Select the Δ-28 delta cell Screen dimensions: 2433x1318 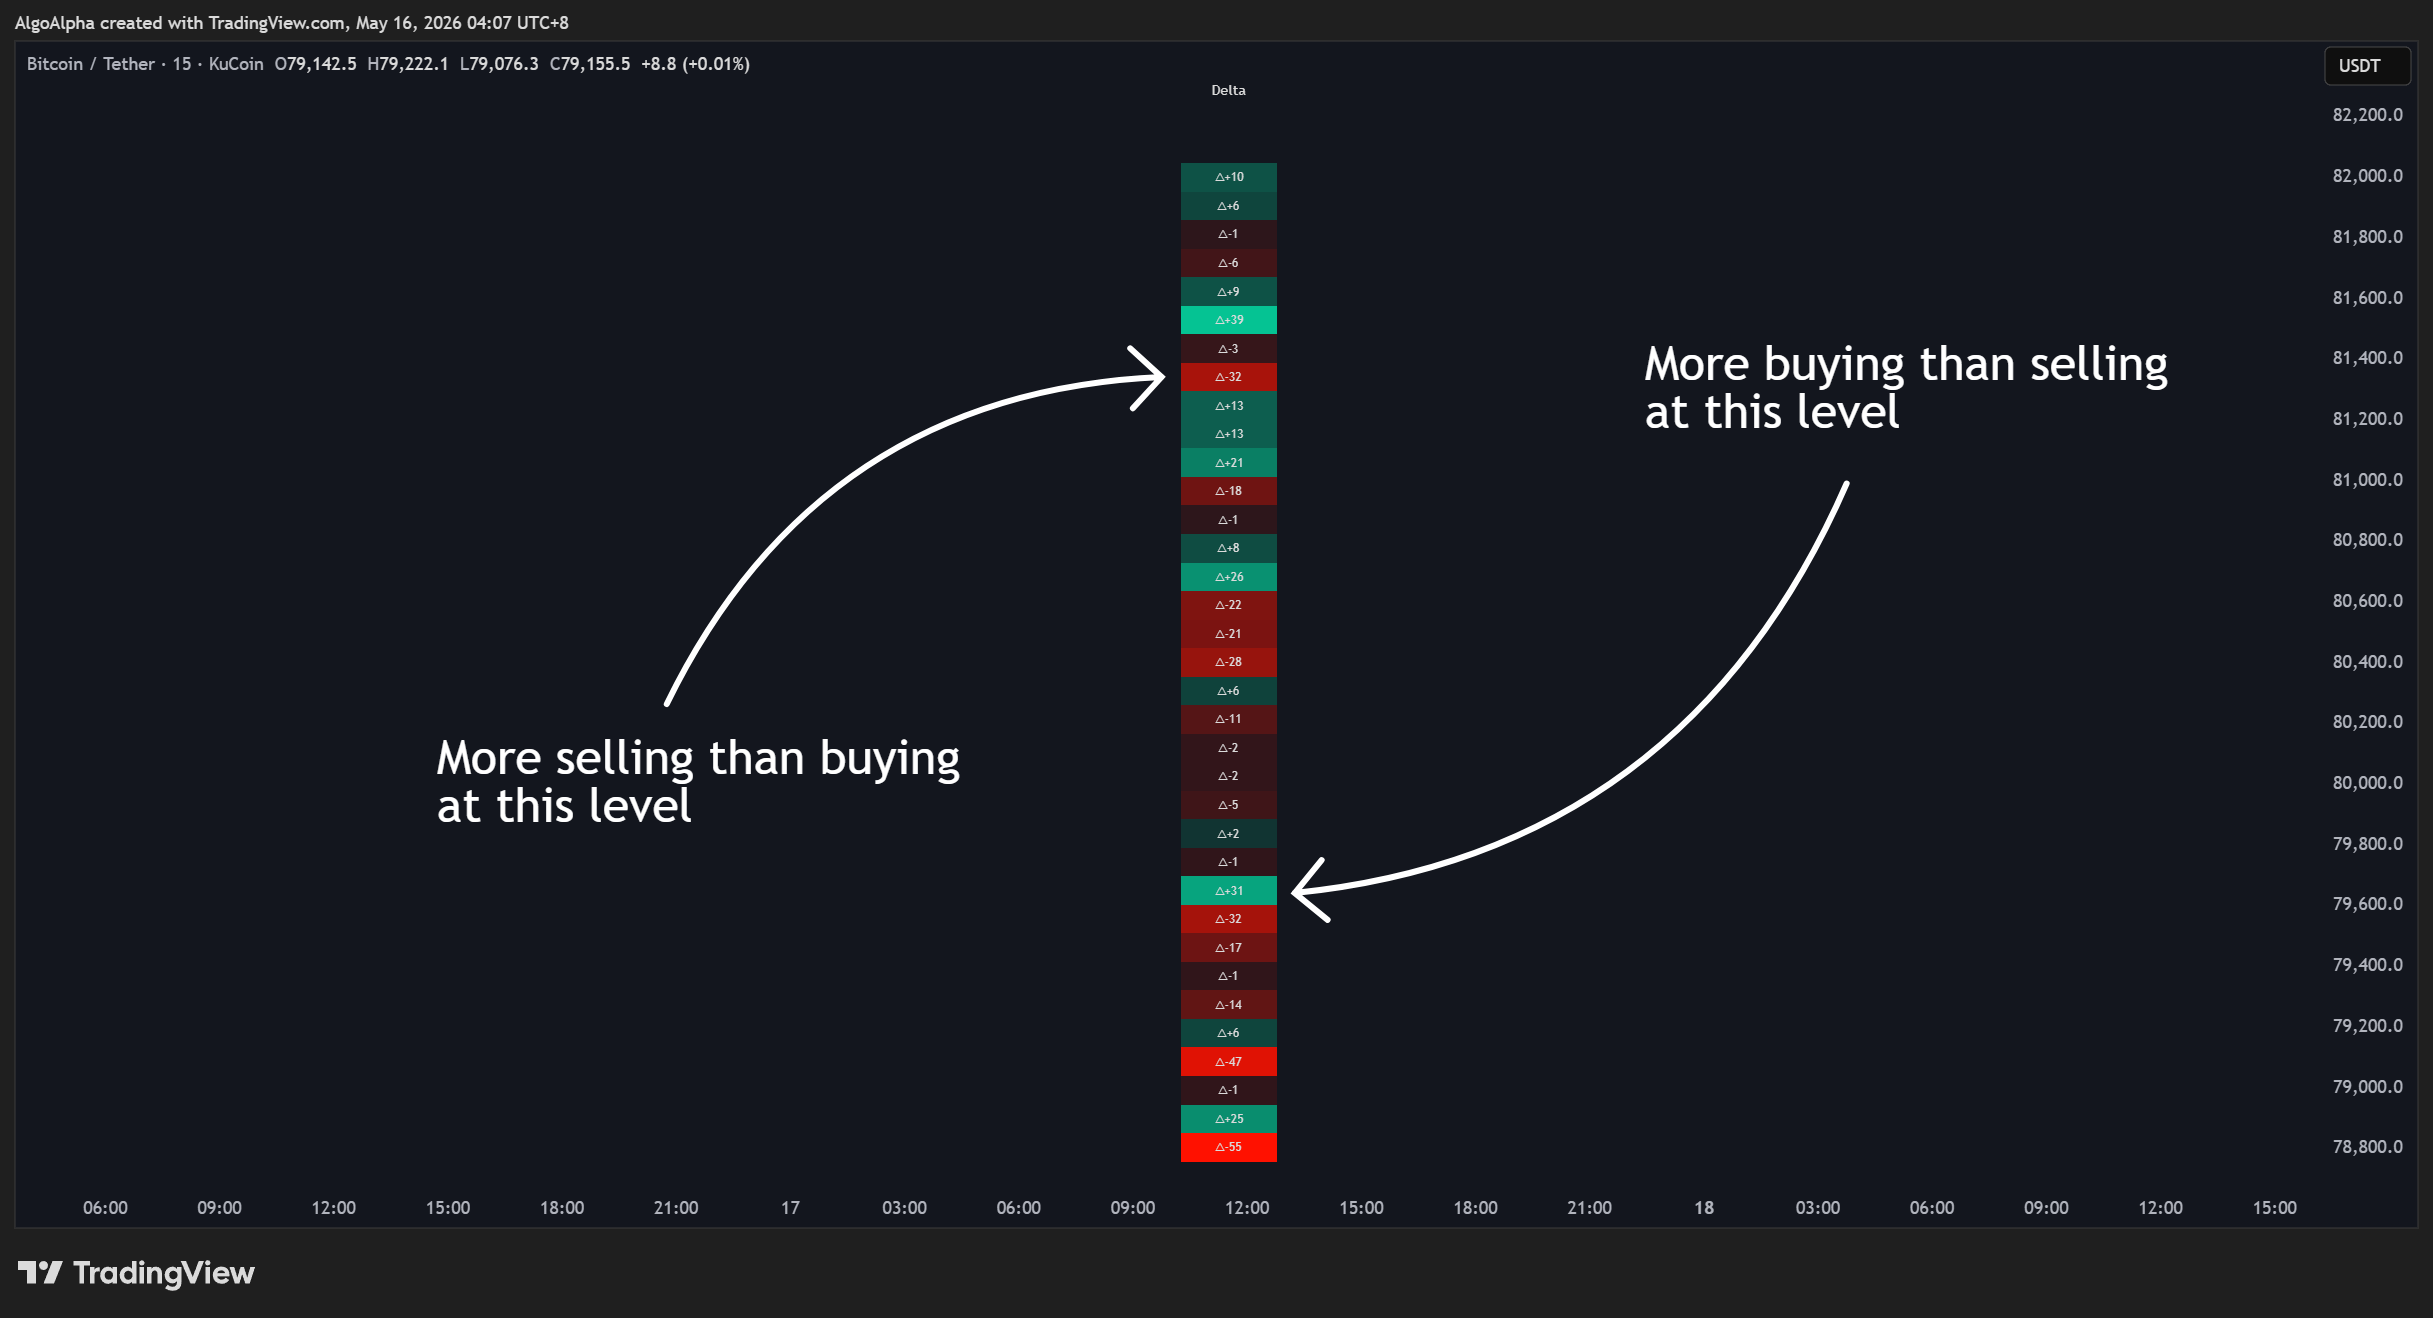(x=1228, y=662)
